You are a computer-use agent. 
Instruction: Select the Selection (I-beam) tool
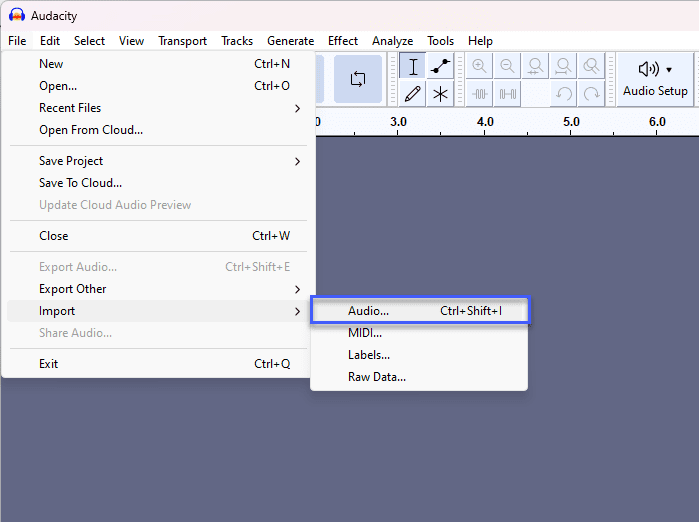click(x=413, y=67)
